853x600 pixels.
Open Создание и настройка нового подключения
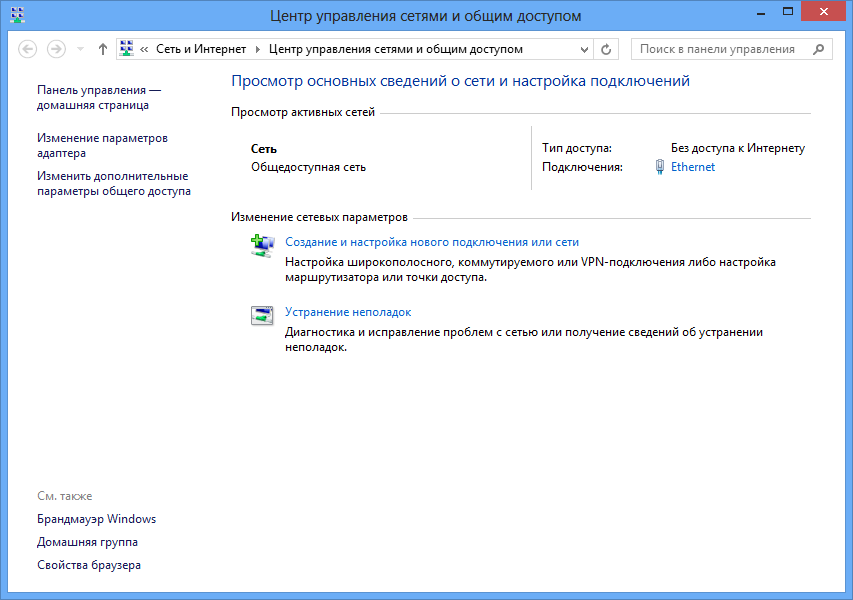[x=432, y=242]
